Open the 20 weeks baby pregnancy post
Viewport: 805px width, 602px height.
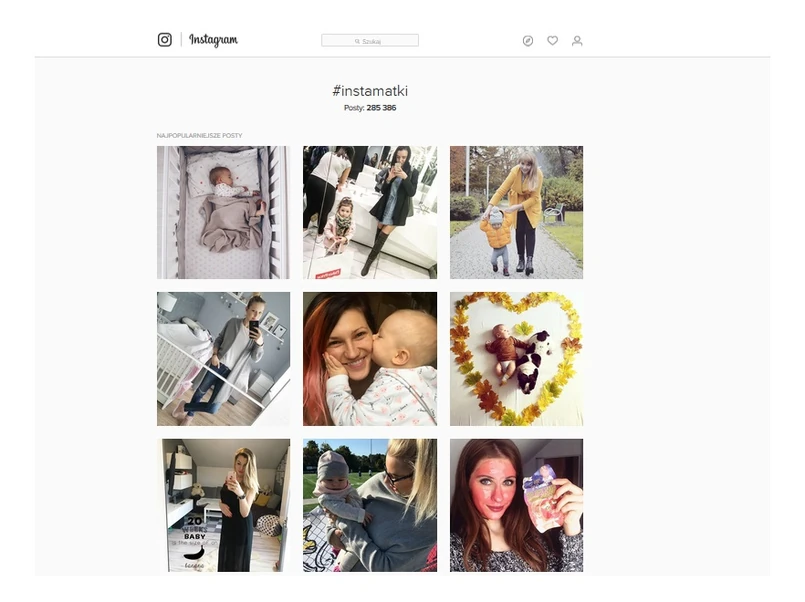coord(223,505)
